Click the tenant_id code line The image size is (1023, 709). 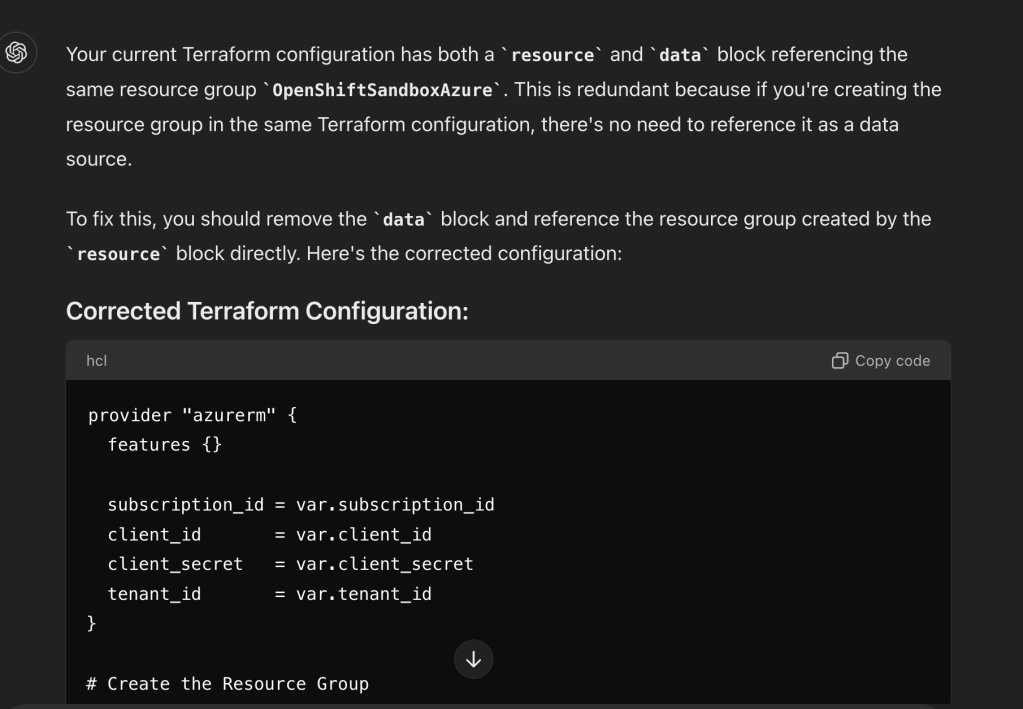coord(269,594)
